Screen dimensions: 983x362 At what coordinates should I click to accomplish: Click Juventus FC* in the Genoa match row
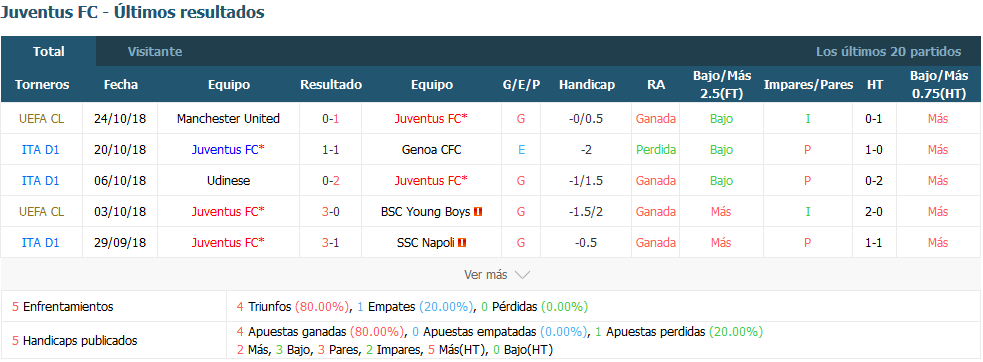(x=228, y=150)
